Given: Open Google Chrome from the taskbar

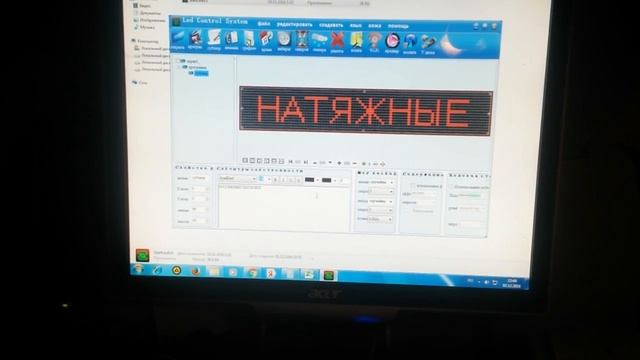Looking at the screenshot, I should [252, 273].
